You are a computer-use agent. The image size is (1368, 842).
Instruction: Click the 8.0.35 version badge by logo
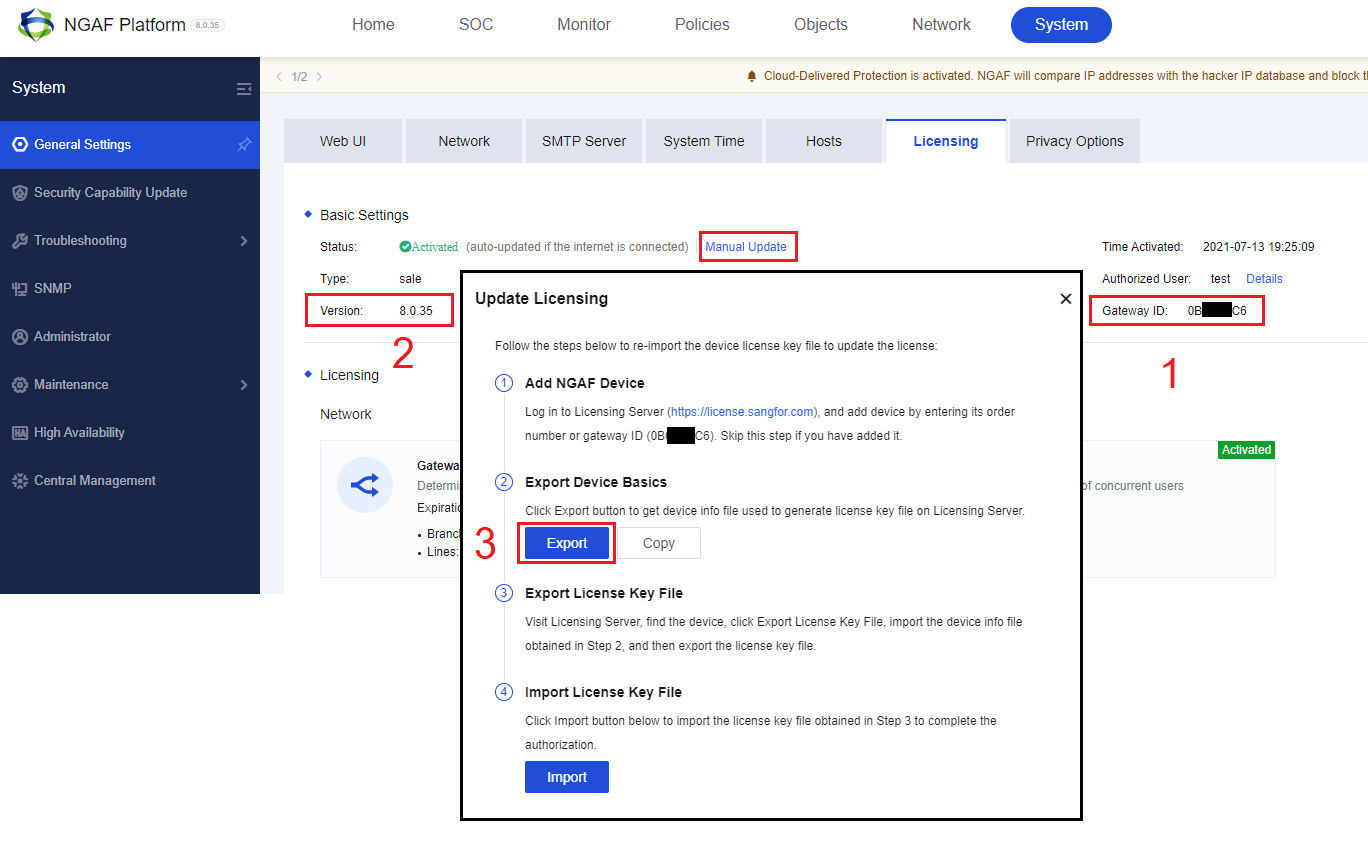point(208,26)
